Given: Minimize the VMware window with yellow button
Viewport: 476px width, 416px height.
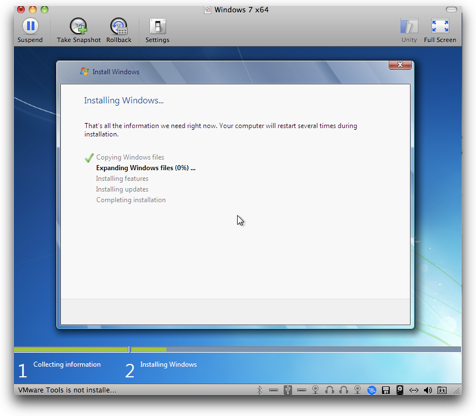Looking at the screenshot, I should click(x=33, y=9).
